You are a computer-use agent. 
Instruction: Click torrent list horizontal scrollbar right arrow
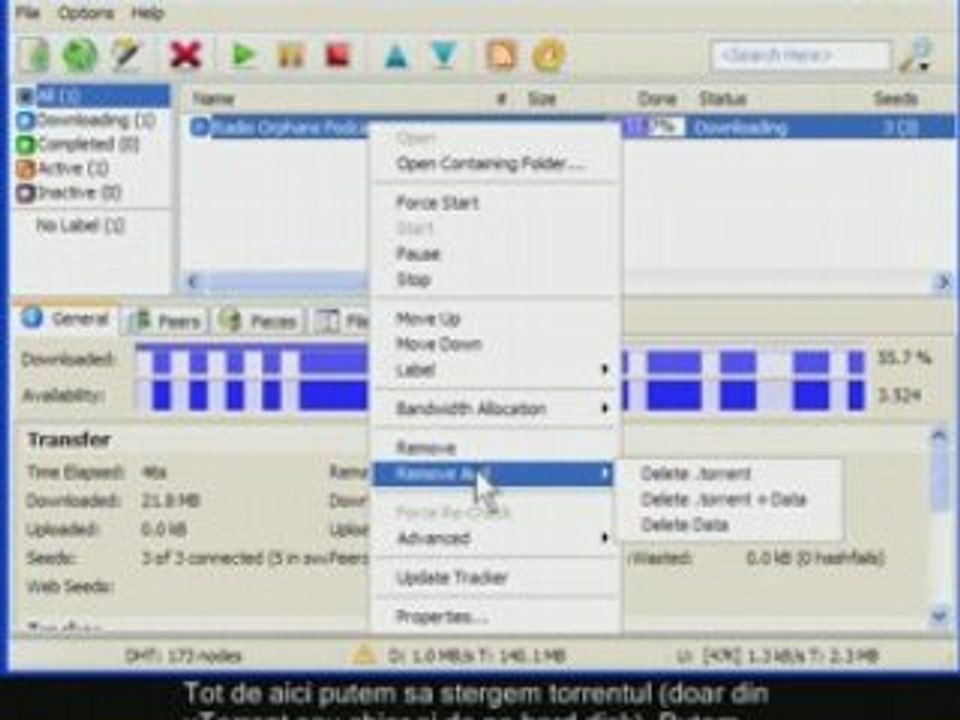(x=943, y=282)
